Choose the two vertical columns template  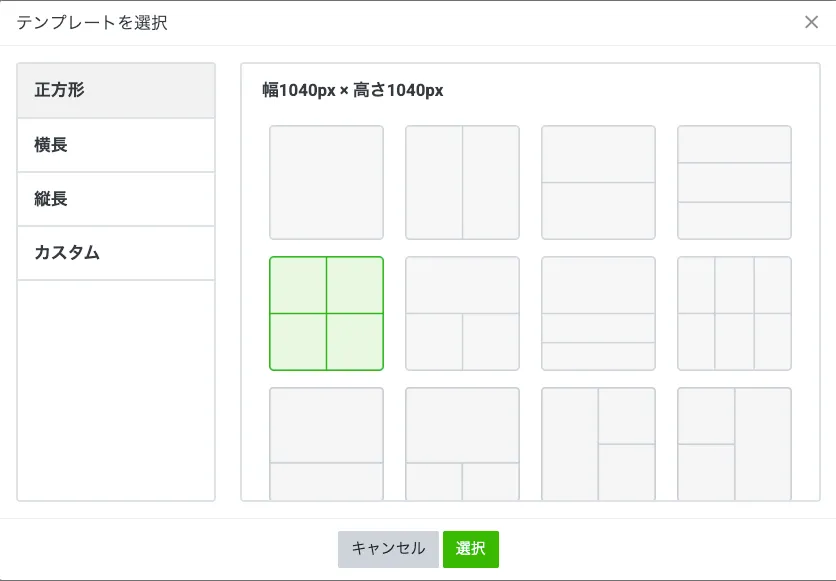pos(462,182)
